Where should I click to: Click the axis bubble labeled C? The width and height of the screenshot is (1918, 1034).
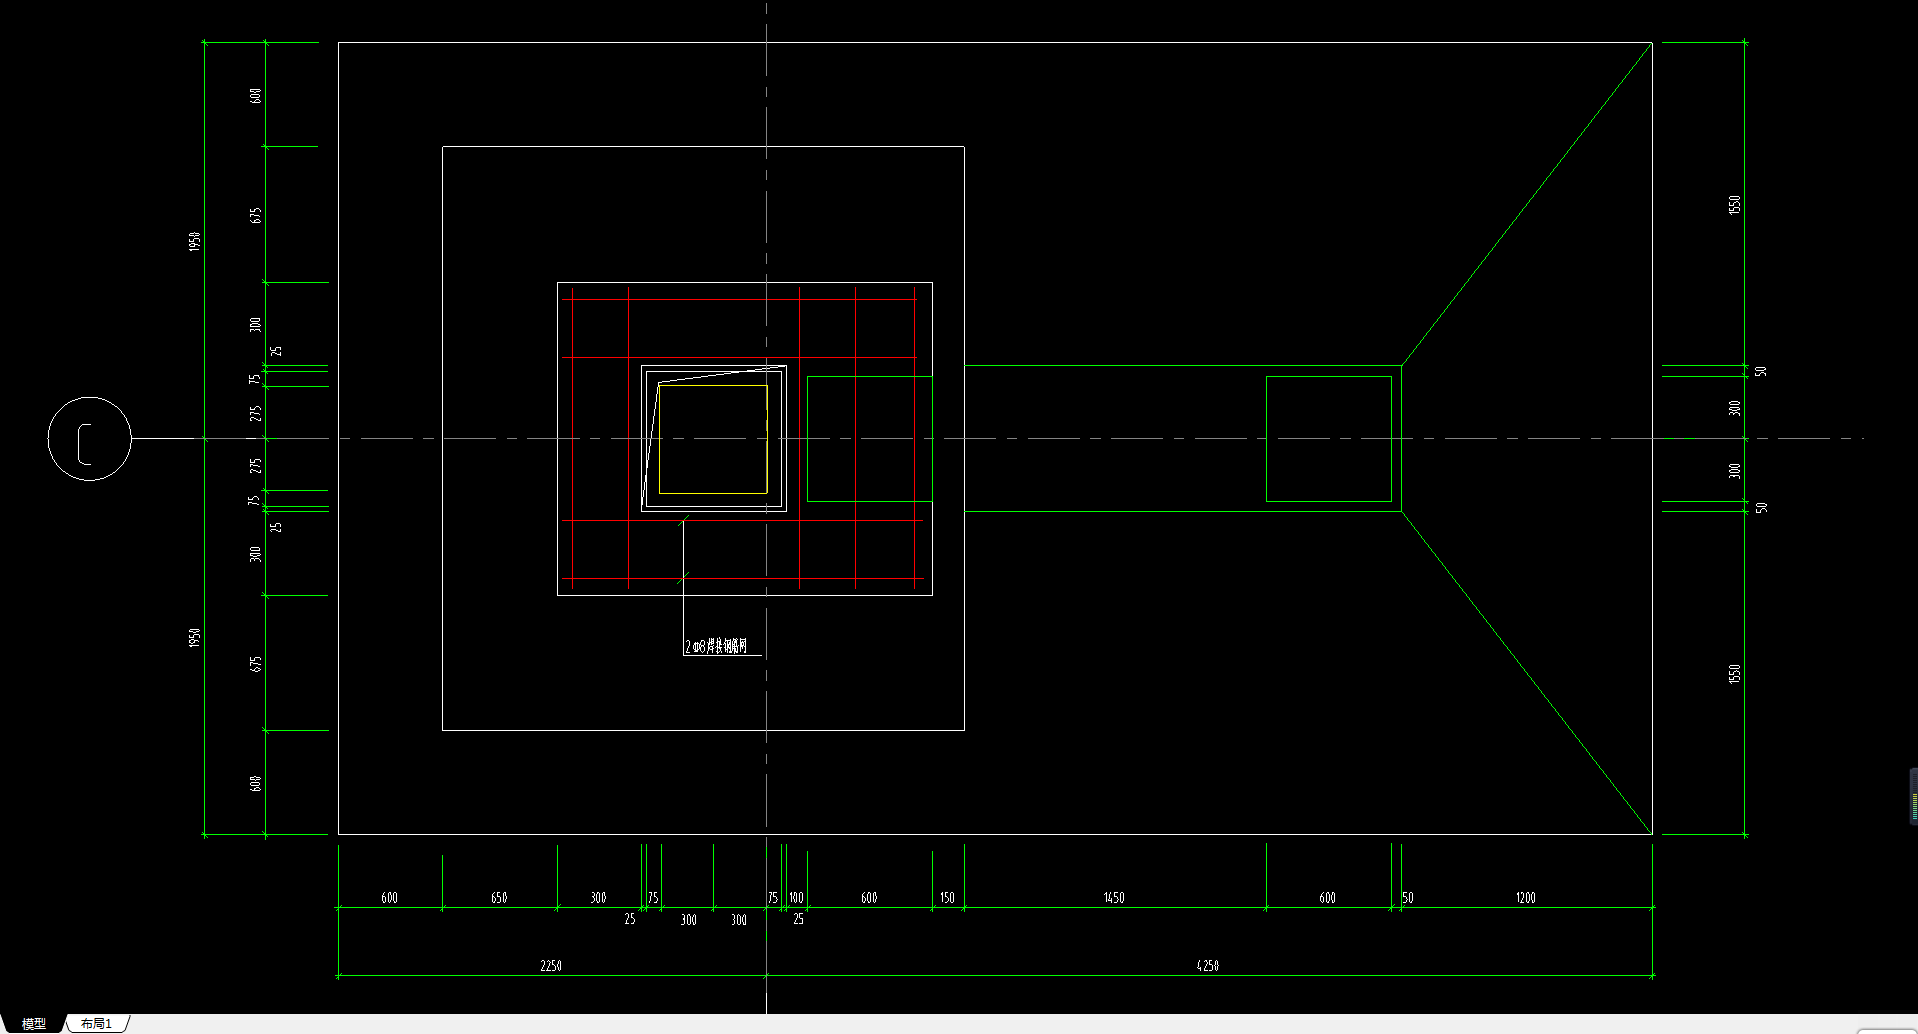point(89,438)
